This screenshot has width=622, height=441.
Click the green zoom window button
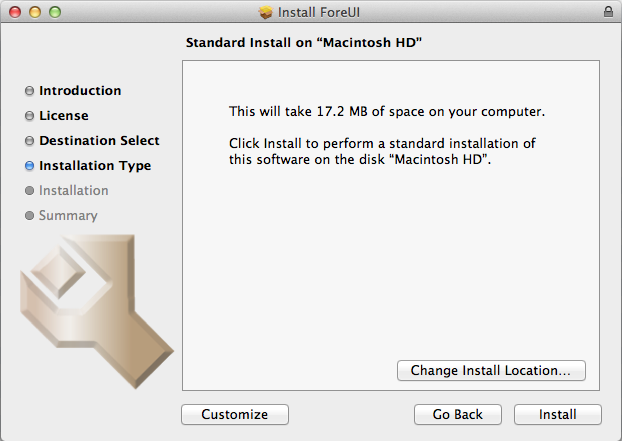coord(54,12)
